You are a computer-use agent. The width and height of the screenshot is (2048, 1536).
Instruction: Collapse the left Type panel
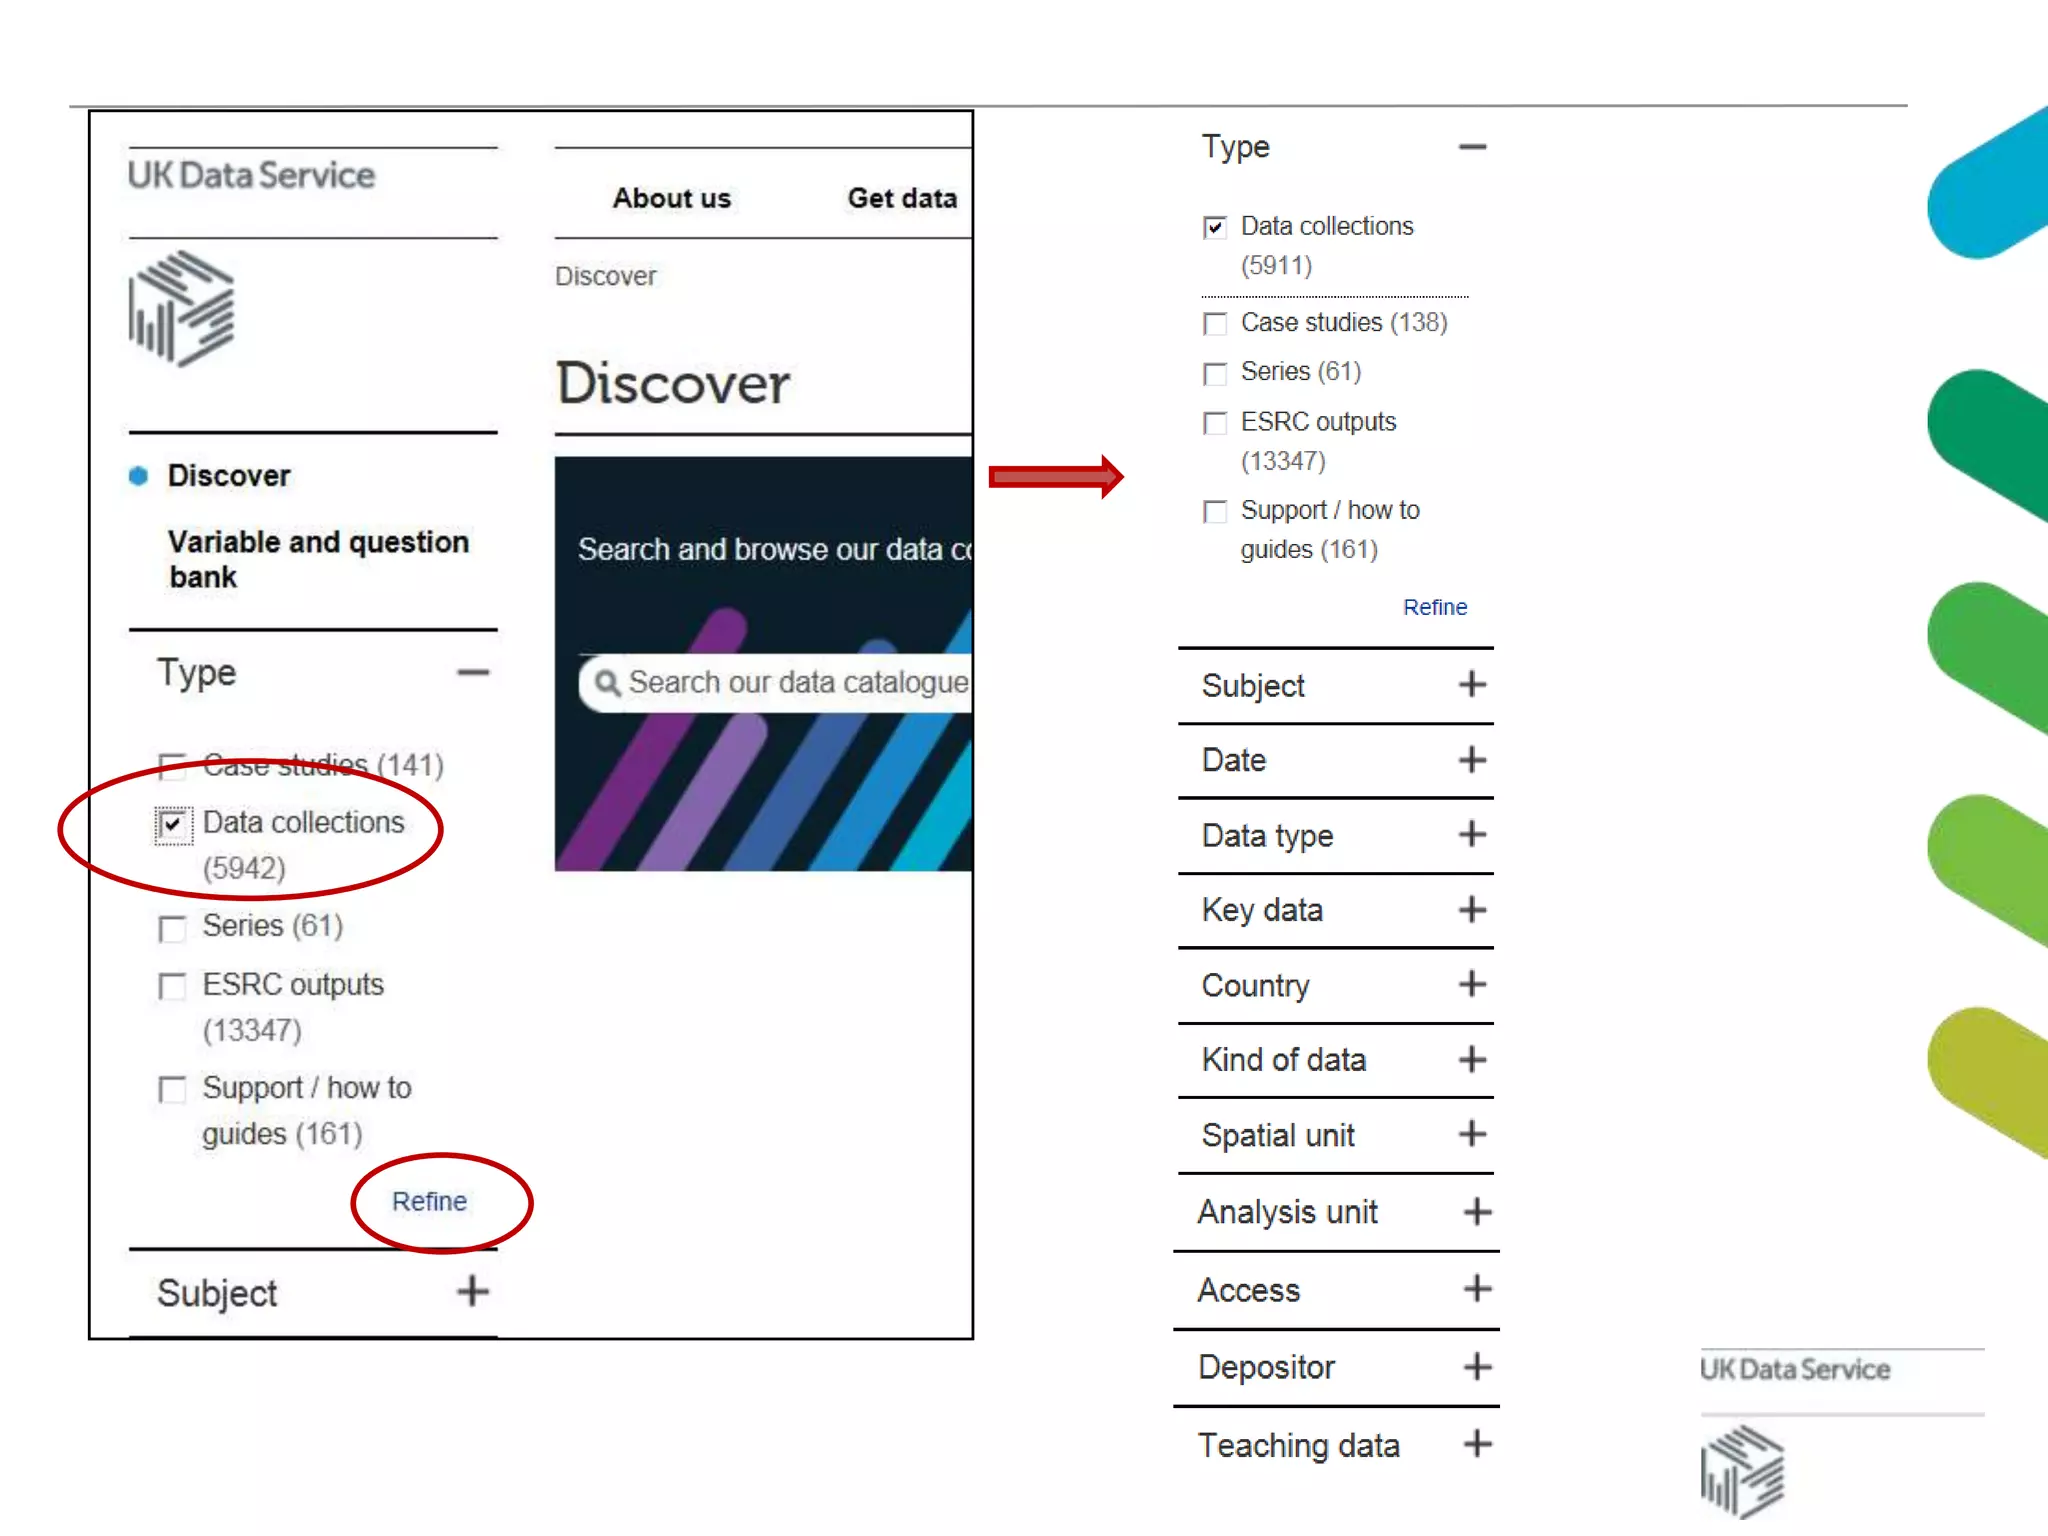tap(473, 673)
